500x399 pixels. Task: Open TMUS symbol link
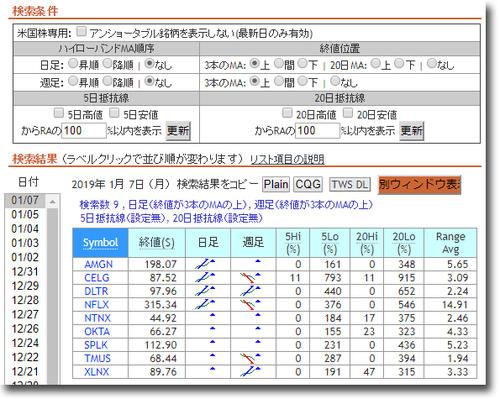[x=97, y=358]
